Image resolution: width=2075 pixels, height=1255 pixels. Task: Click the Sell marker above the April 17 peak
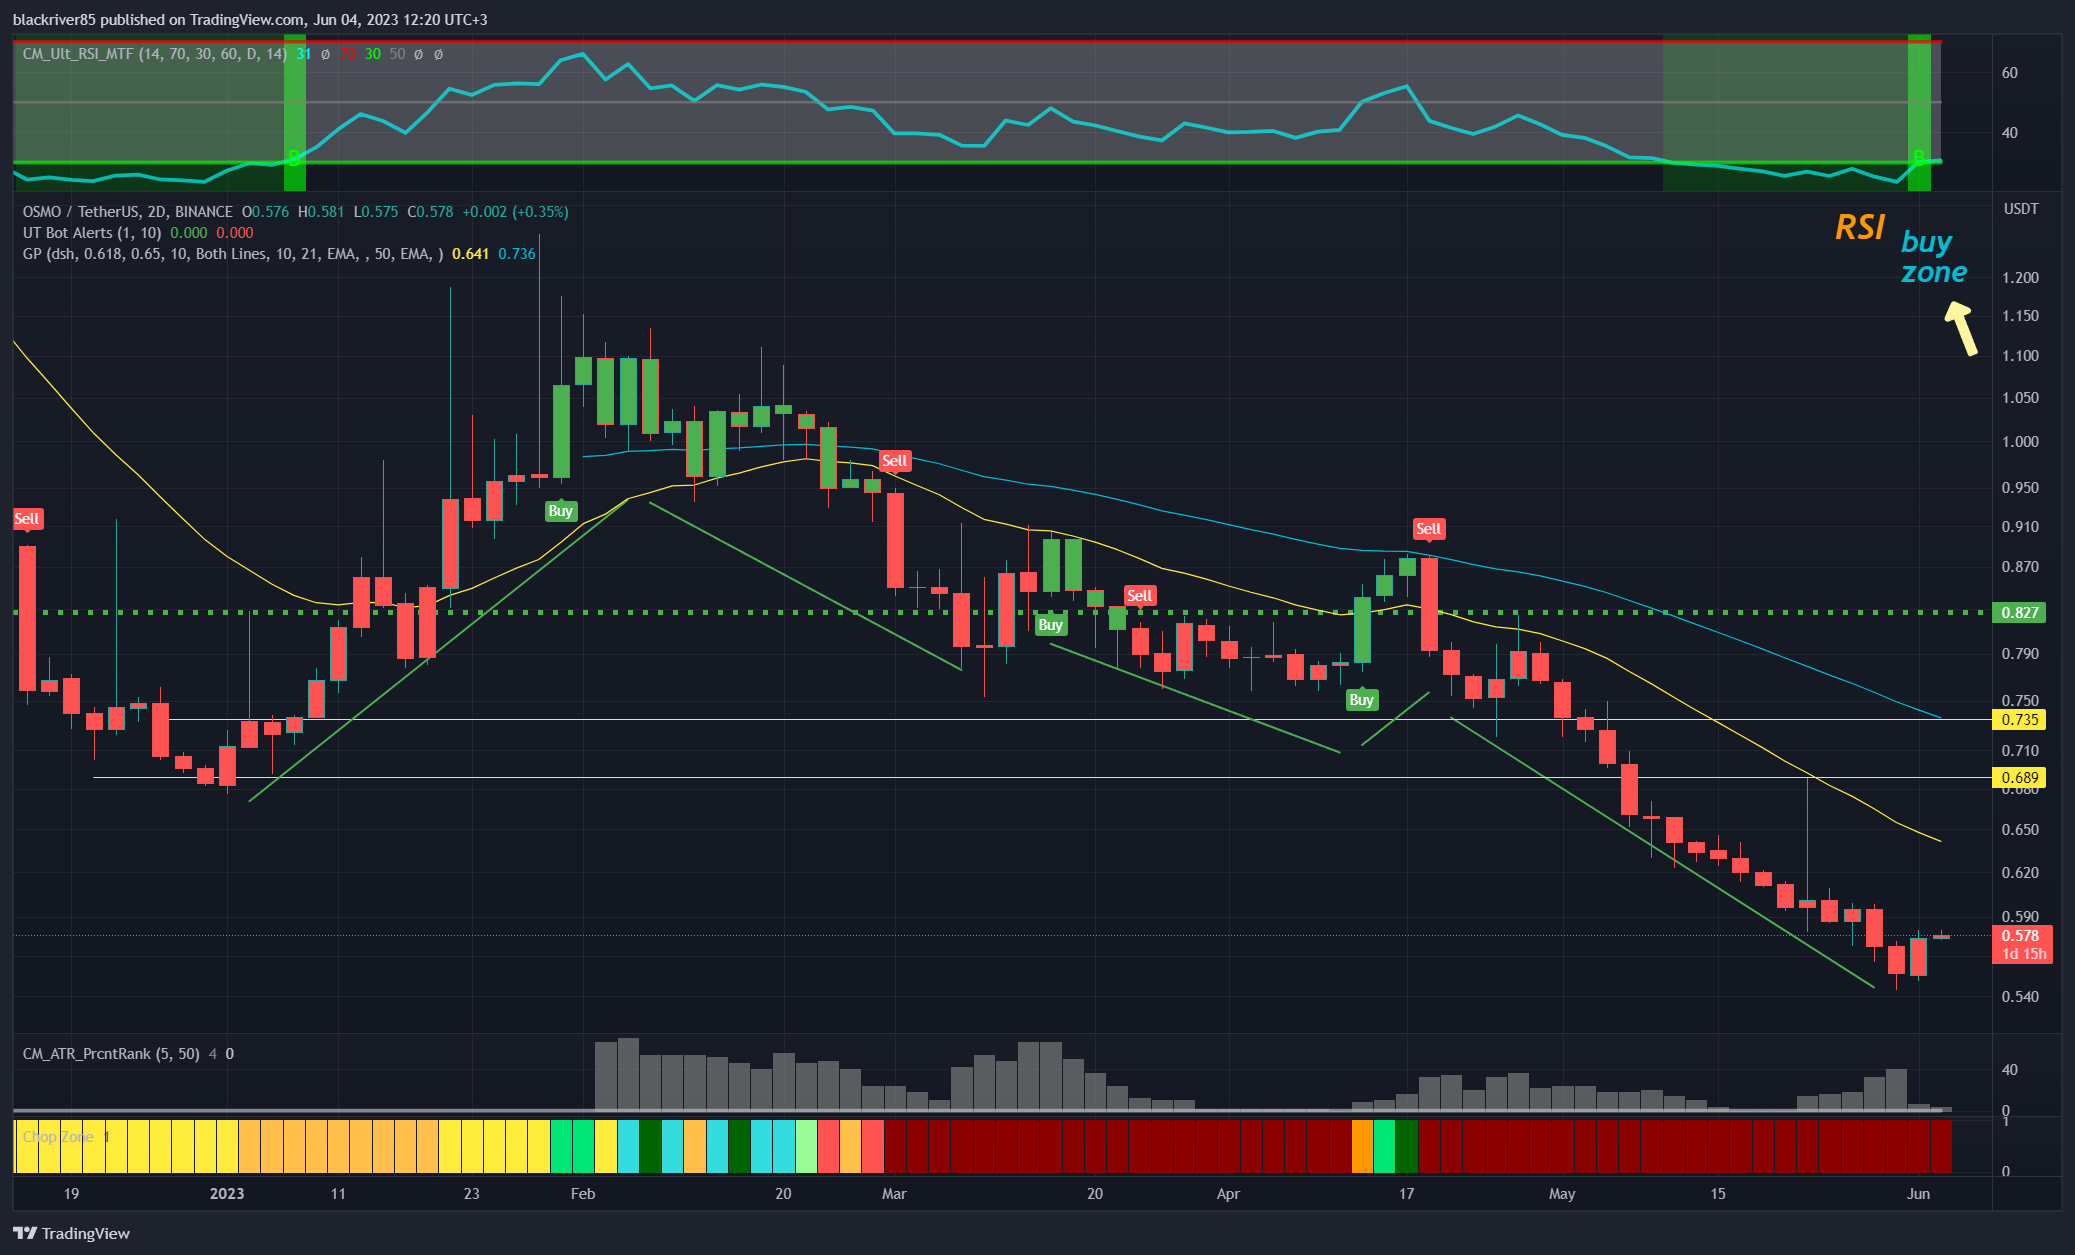1428,529
